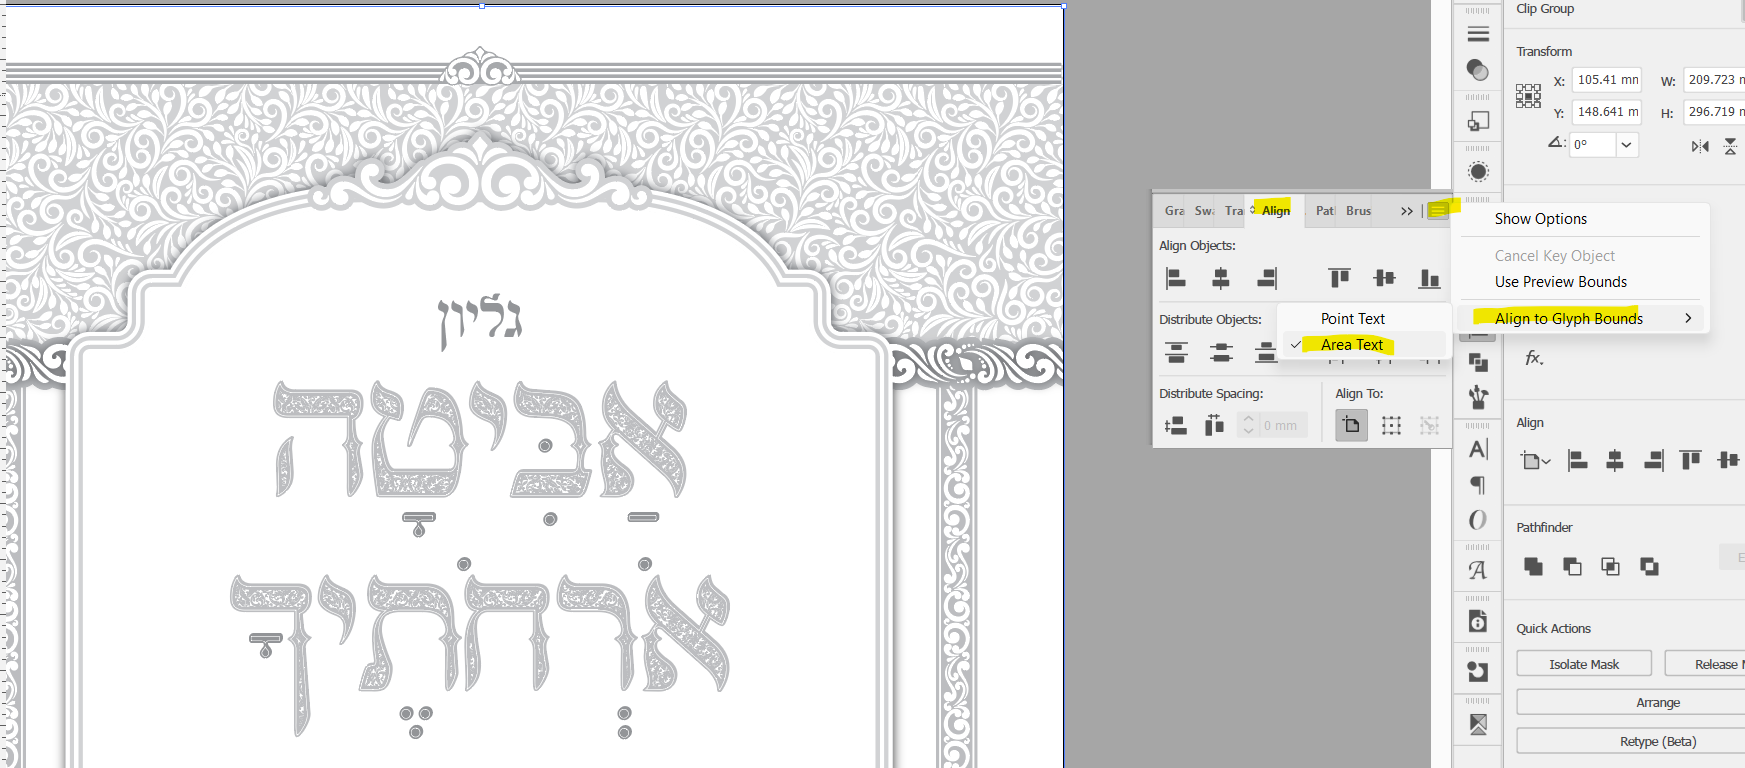
Task: Click Flip Horizontally icon in Transform
Action: pyautogui.click(x=1700, y=146)
